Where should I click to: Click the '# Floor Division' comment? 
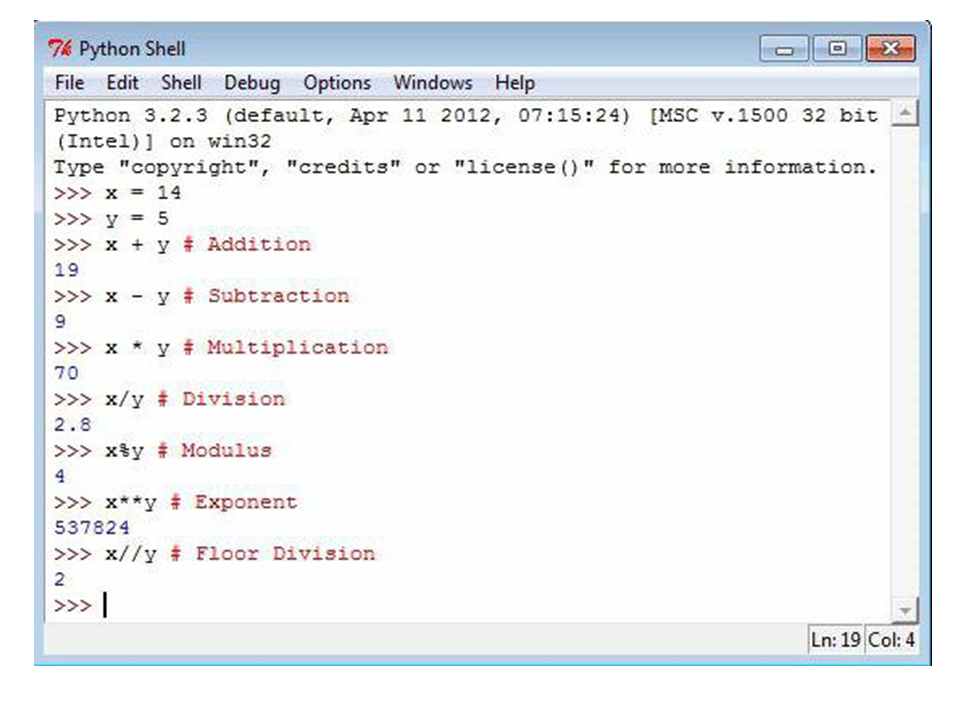[272, 553]
